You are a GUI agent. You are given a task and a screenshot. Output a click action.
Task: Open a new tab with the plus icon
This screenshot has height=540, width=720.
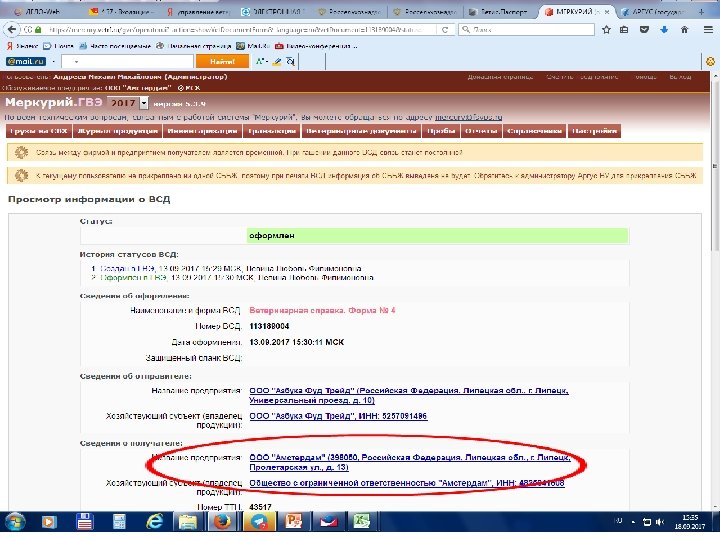pos(701,12)
